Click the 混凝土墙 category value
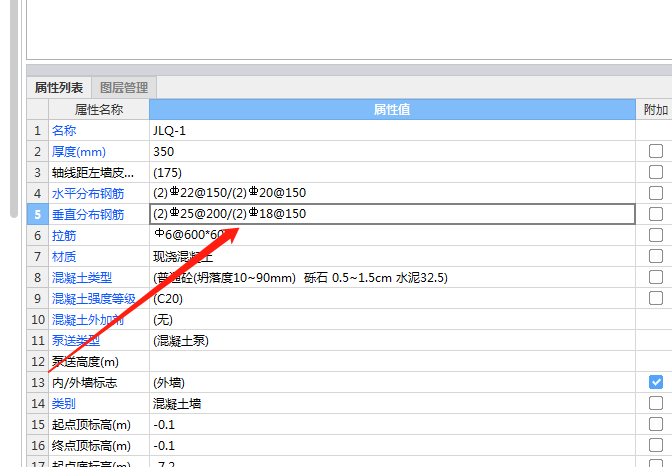This screenshot has width=672, height=467. point(392,403)
